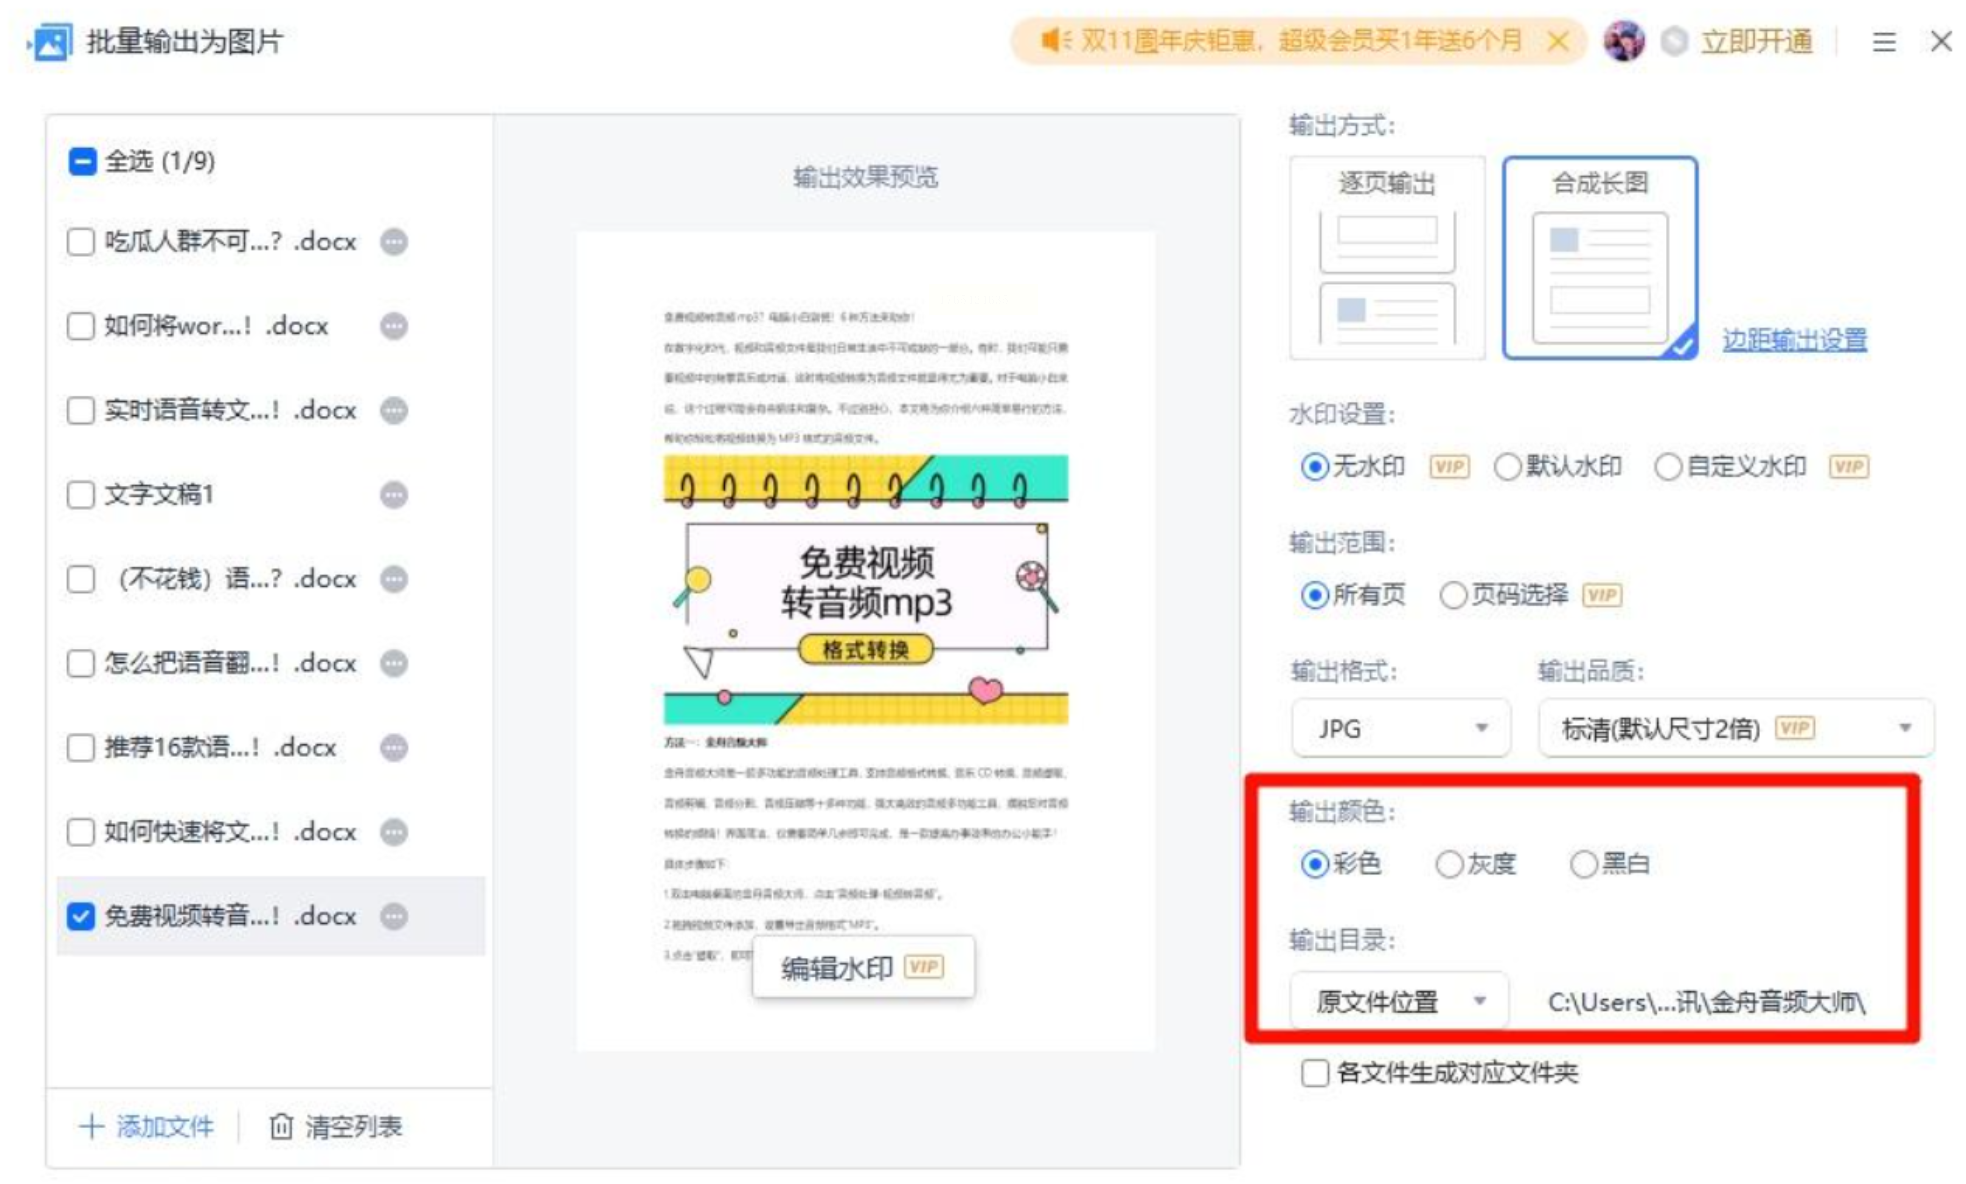Choose the 逐页输出 output mode thumbnail
The image size is (1966, 1184).
[1387, 259]
